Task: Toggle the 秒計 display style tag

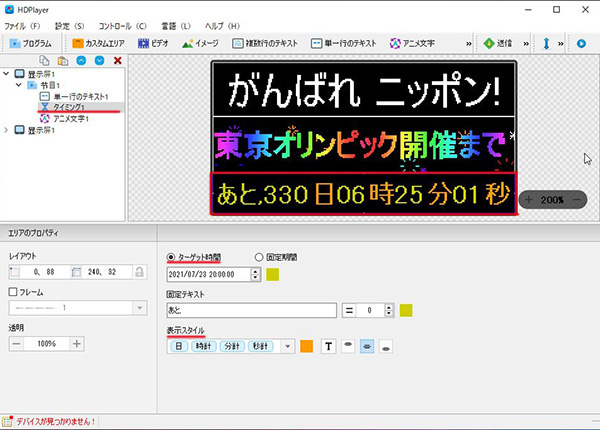Action: point(260,346)
